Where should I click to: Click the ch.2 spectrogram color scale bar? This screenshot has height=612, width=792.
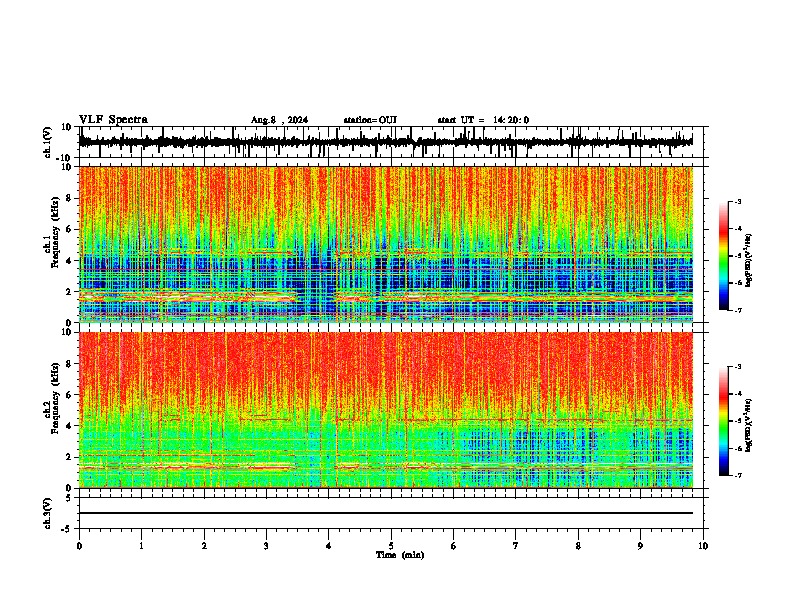(x=724, y=421)
